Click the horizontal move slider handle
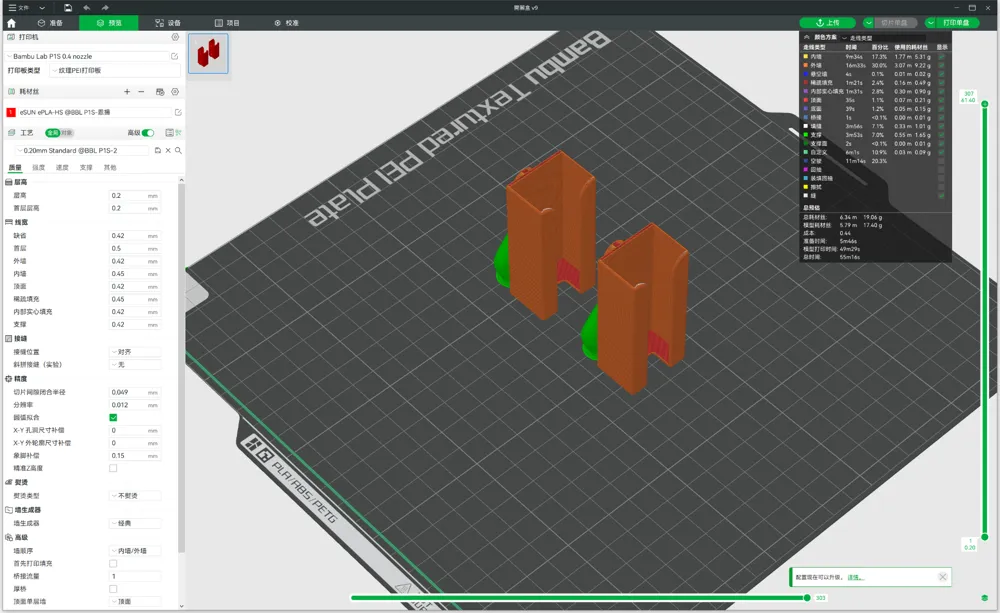This screenshot has width=1000, height=613. coord(807,598)
